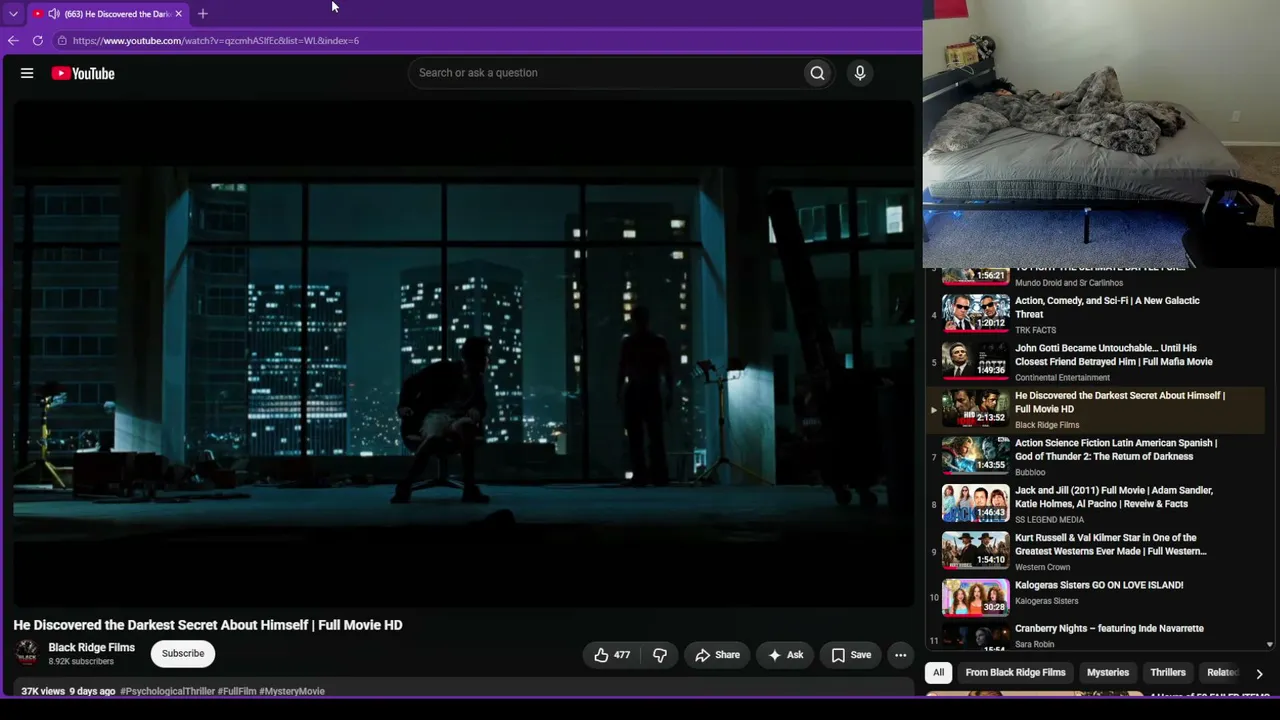Screen dimensions: 1280x720
Task: Go back in the browser
Action: (13, 41)
